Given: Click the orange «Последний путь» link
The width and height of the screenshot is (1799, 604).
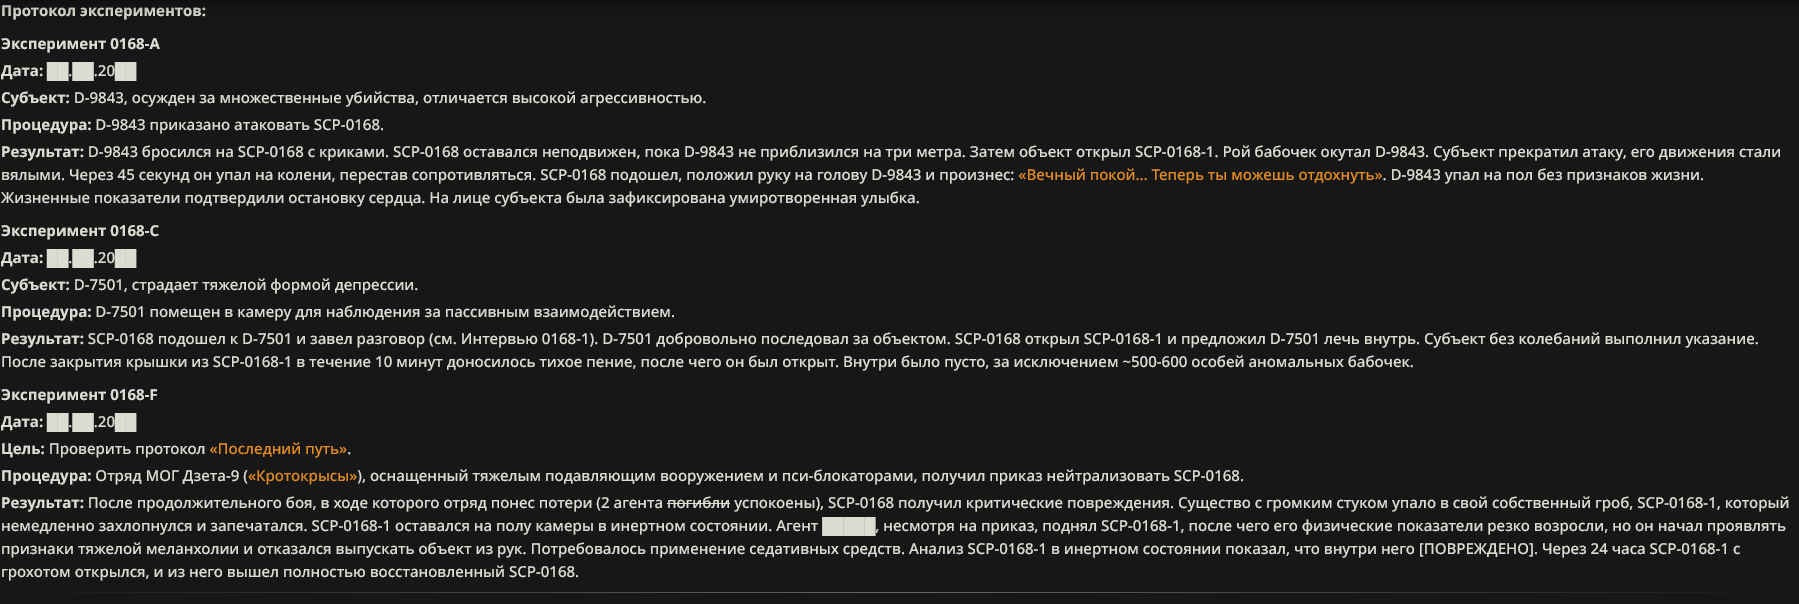Looking at the screenshot, I should (x=278, y=449).
